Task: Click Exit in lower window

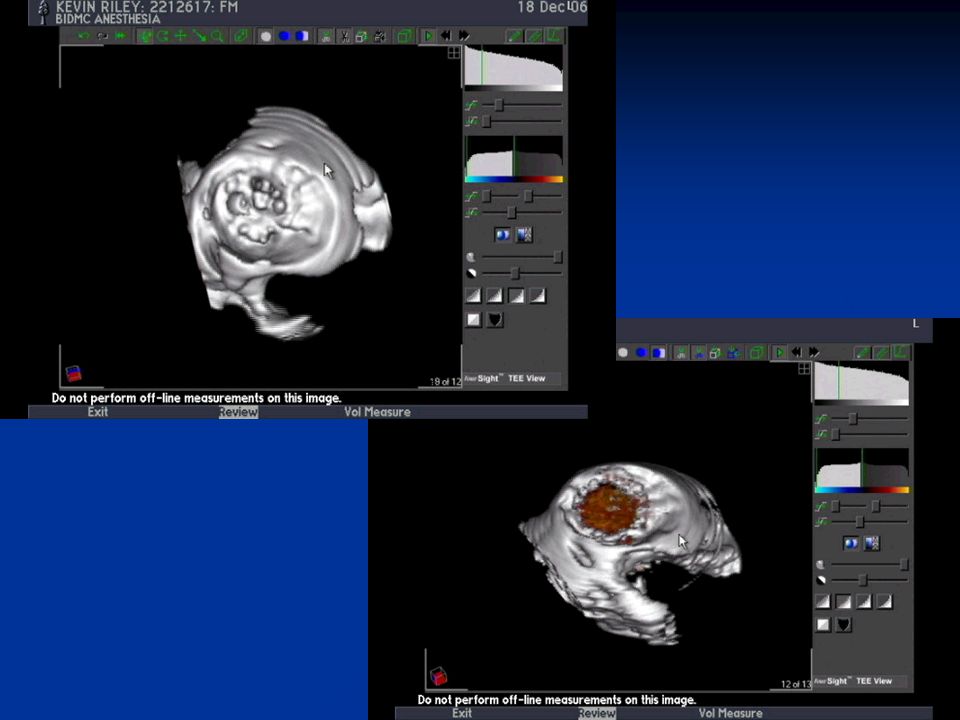Action: (x=462, y=713)
